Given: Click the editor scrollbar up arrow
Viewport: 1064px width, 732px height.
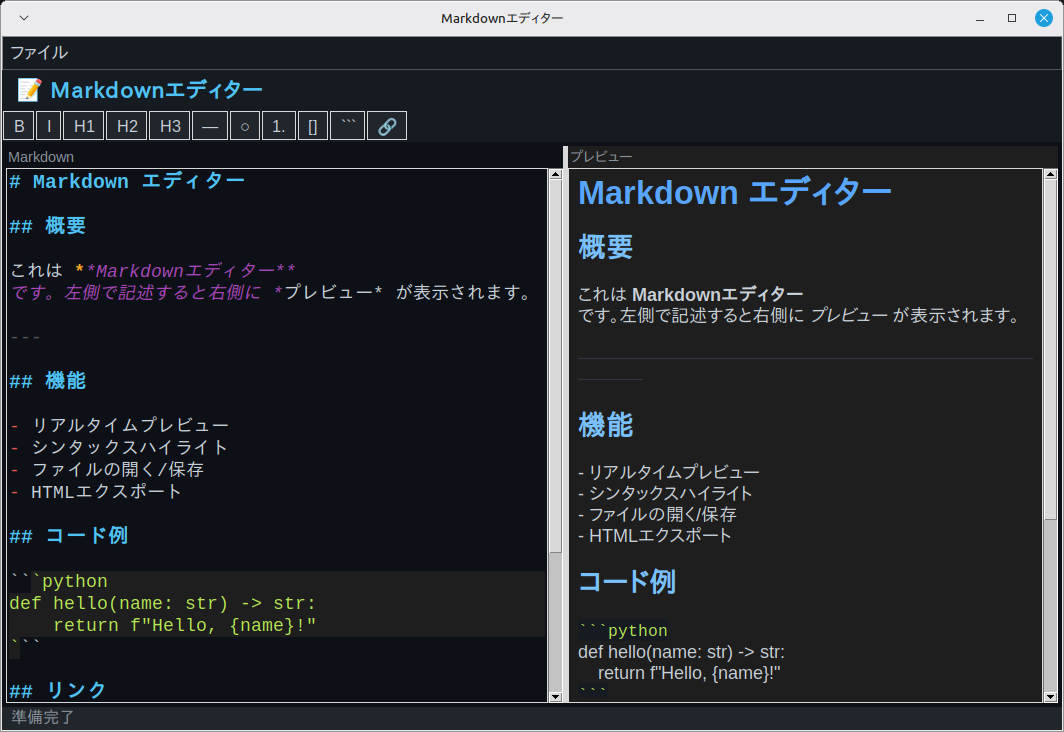Looking at the screenshot, I should coord(555,174).
